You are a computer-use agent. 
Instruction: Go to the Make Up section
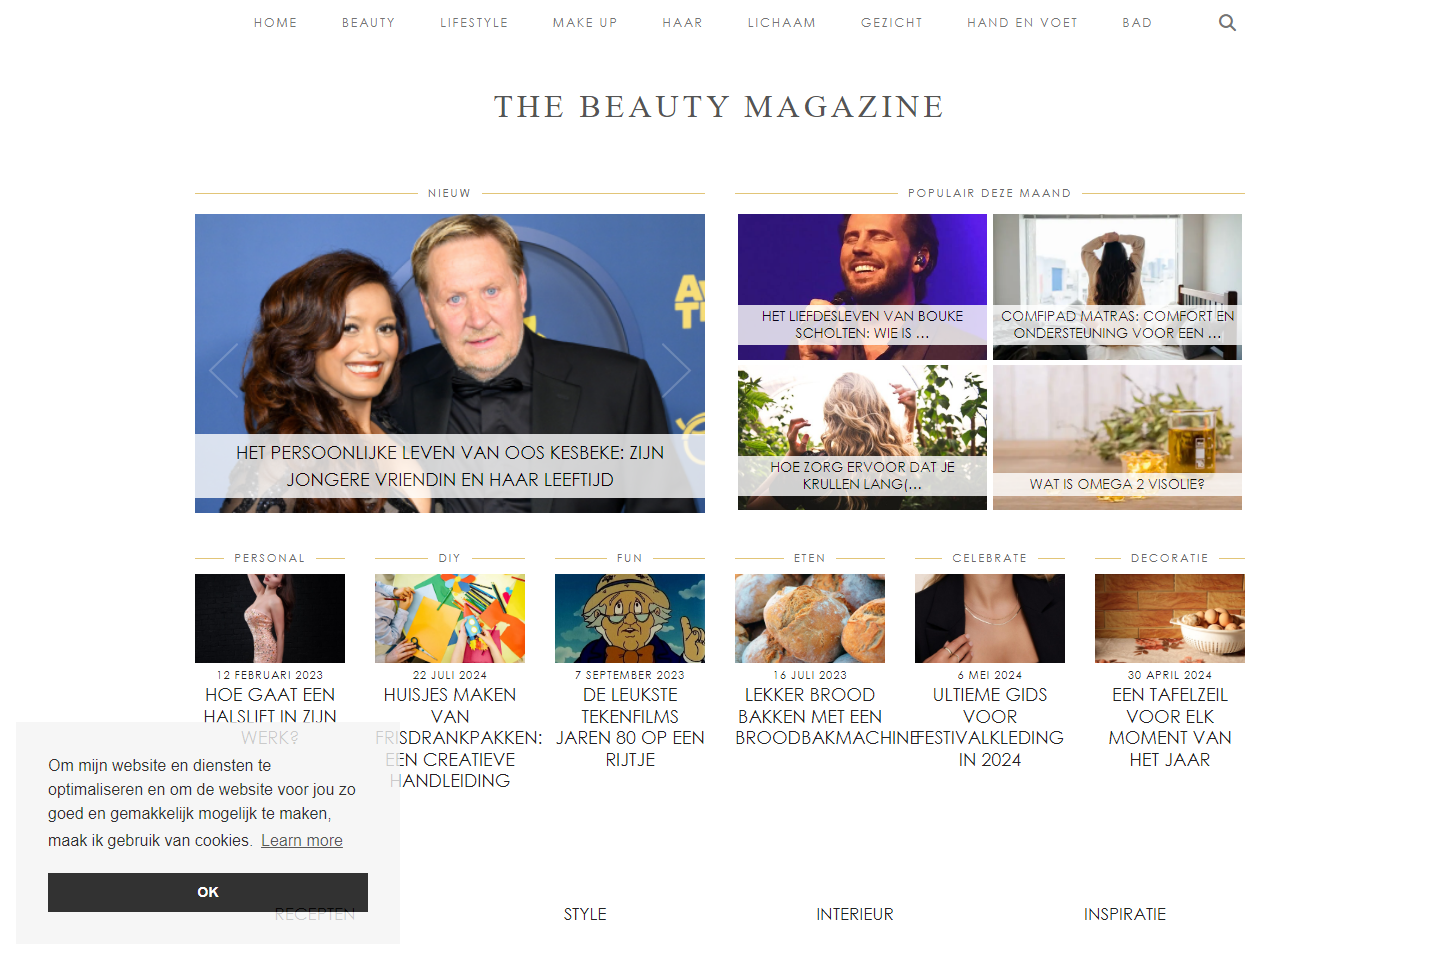tap(585, 23)
